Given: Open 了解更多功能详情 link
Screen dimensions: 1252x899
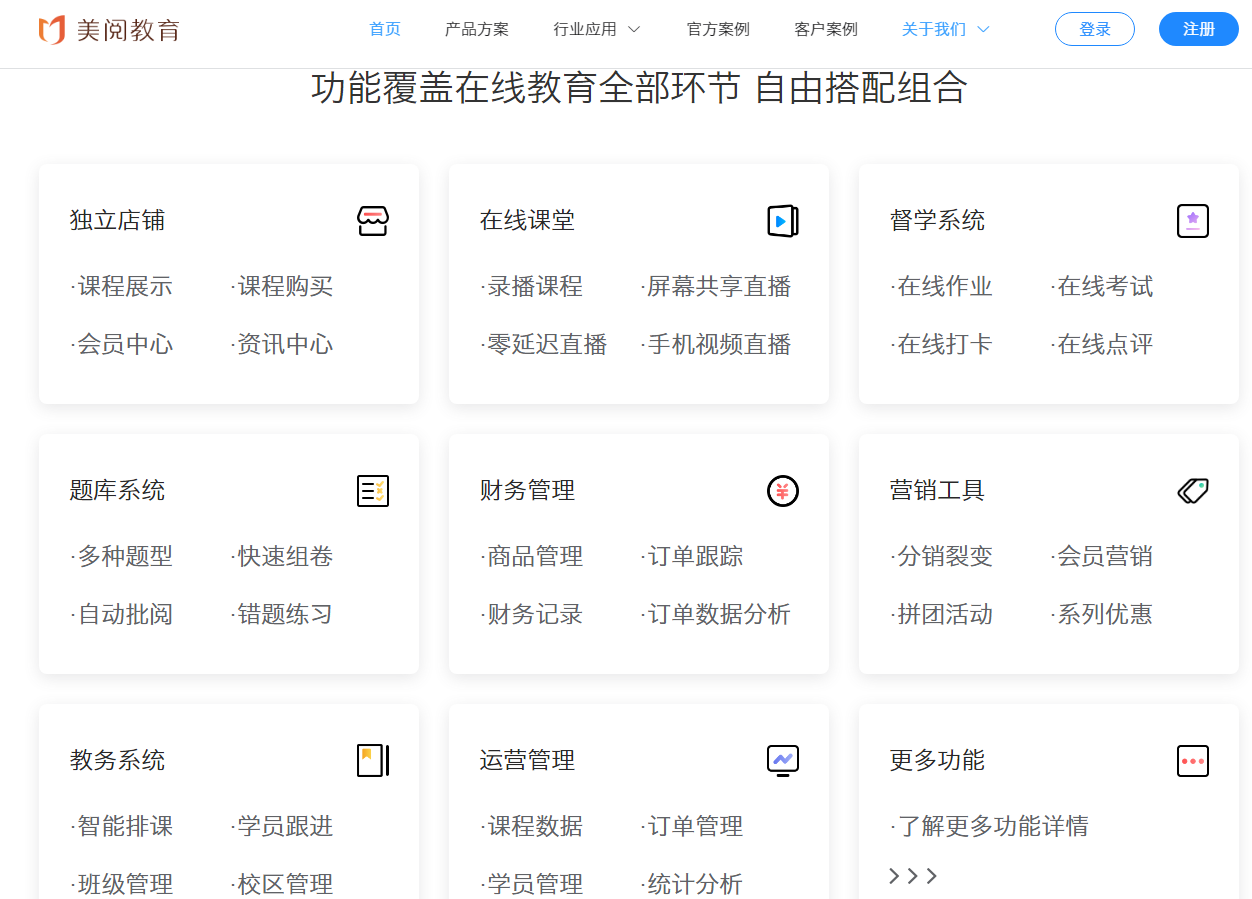Looking at the screenshot, I should pos(989,827).
